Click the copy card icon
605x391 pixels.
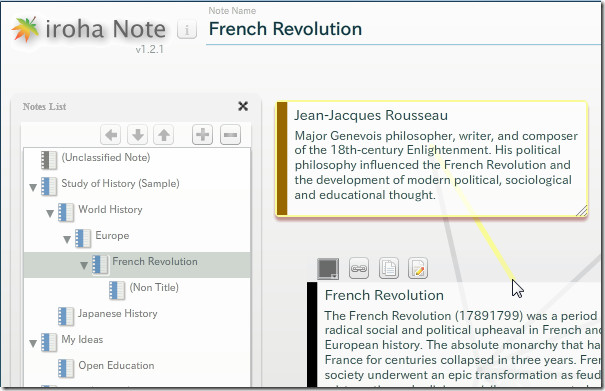[x=389, y=268]
